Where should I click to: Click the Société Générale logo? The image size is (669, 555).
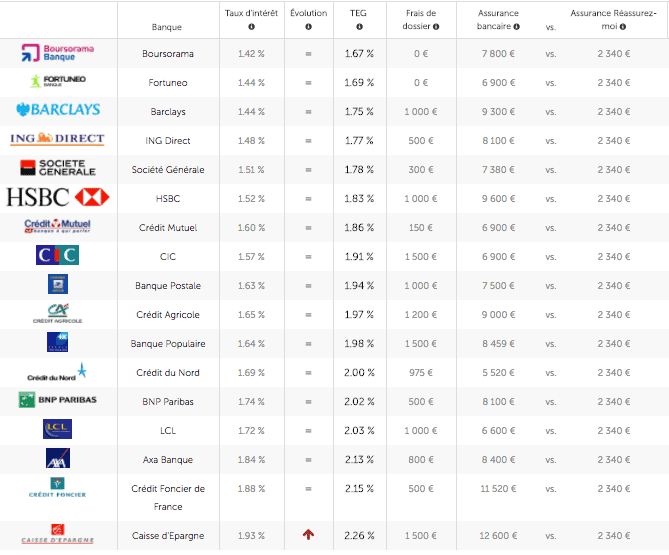58,168
